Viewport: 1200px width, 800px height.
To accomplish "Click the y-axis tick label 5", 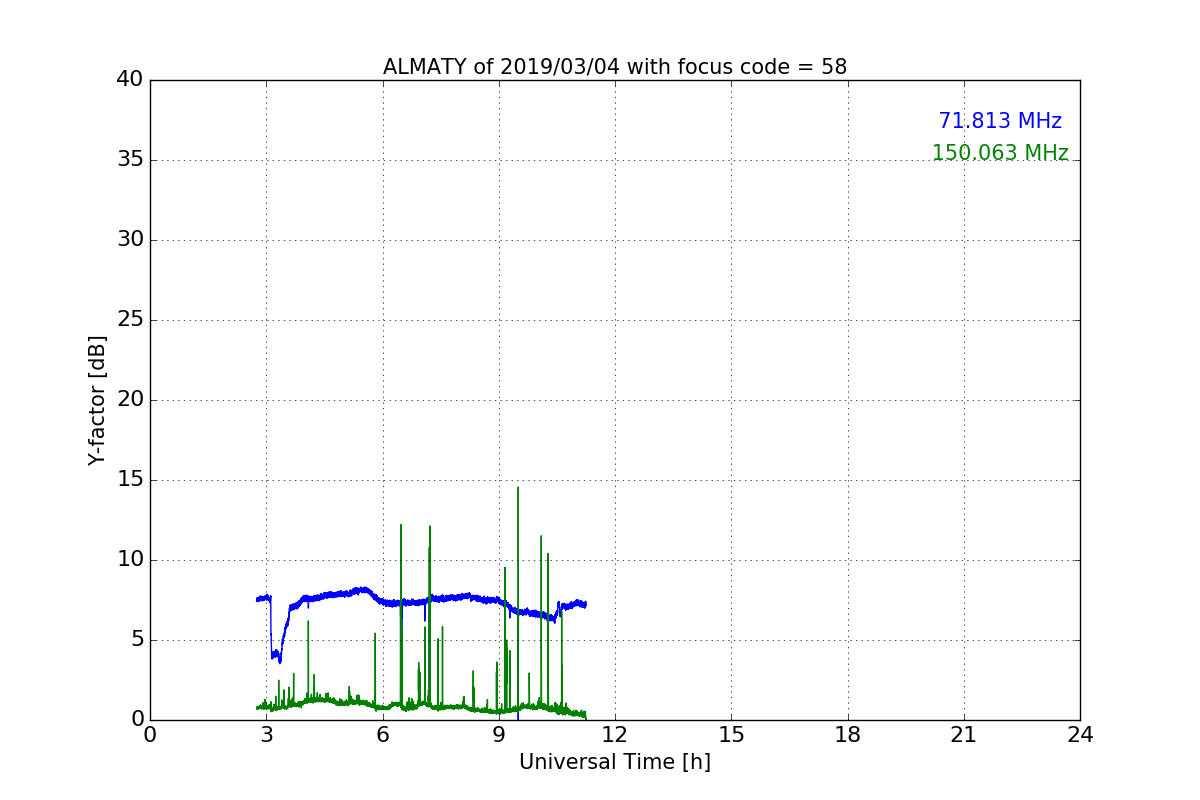I will coord(137,640).
